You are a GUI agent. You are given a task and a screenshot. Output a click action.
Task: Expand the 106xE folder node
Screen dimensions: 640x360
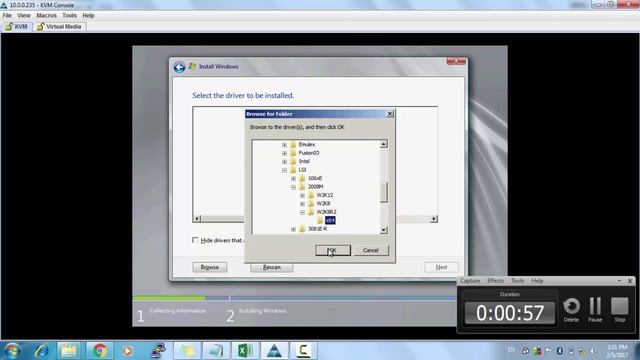click(x=293, y=178)
